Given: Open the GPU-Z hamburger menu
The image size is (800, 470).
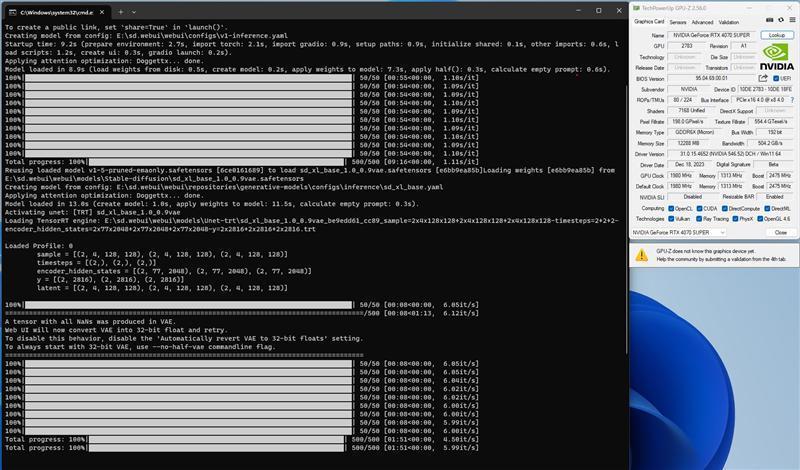Looking at the screenshot, I should point(791,21).
